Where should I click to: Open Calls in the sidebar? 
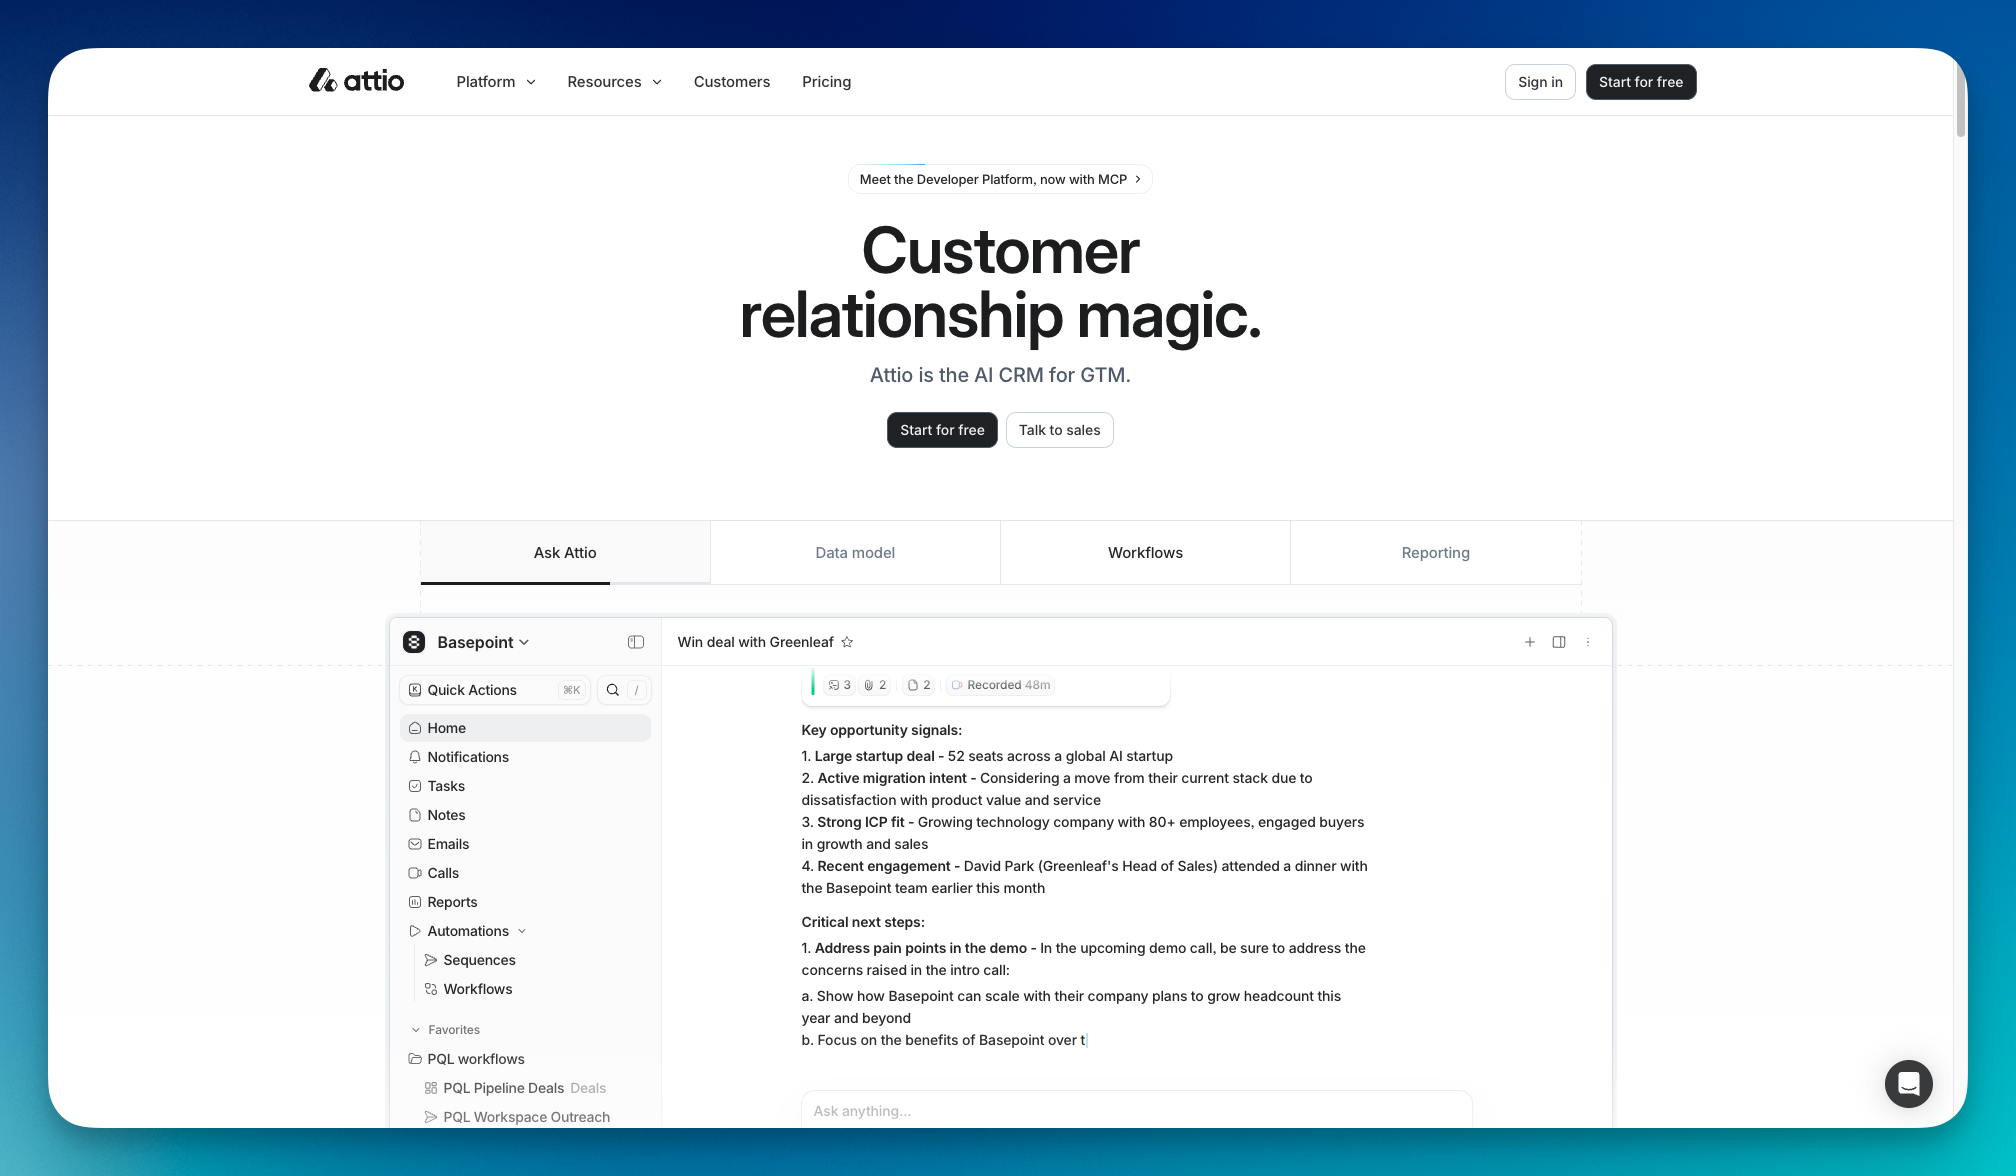[x=525, y=873]
